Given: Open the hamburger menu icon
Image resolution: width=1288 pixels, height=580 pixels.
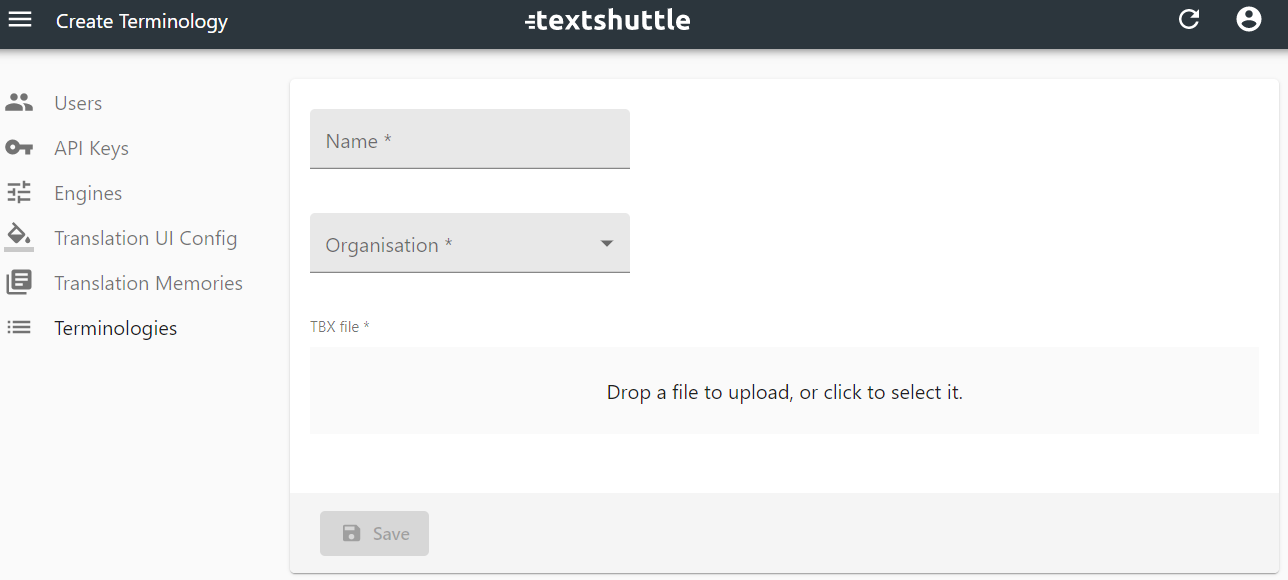Looking at the screenshot, I should pos(20,19).
